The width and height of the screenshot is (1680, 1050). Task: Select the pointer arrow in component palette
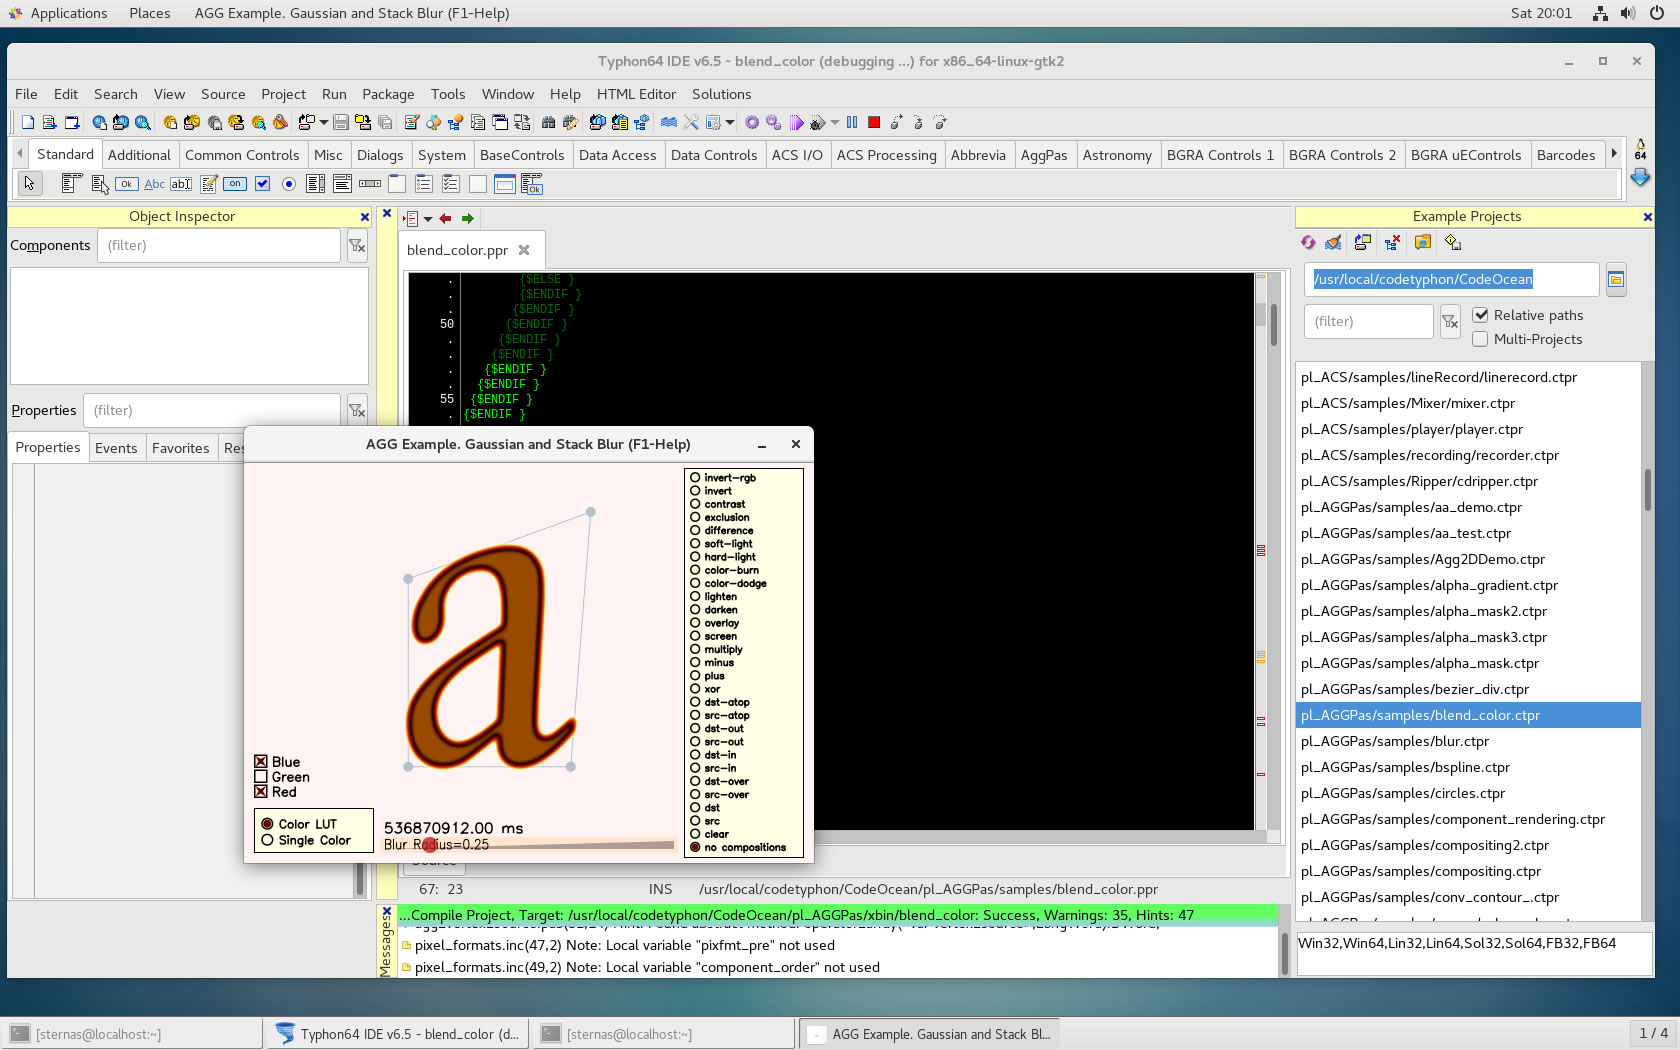30,184
